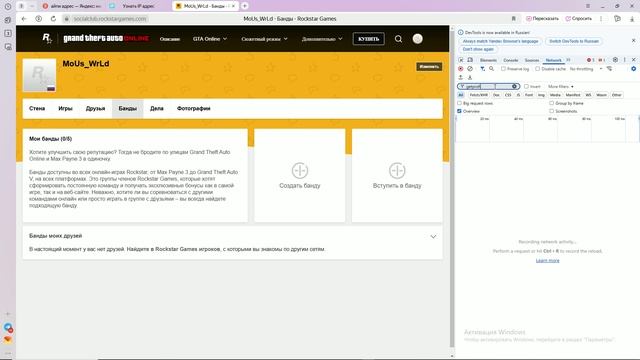Open the Console tab in DevTools
640x360 pixels.
(x=511, y=60)
